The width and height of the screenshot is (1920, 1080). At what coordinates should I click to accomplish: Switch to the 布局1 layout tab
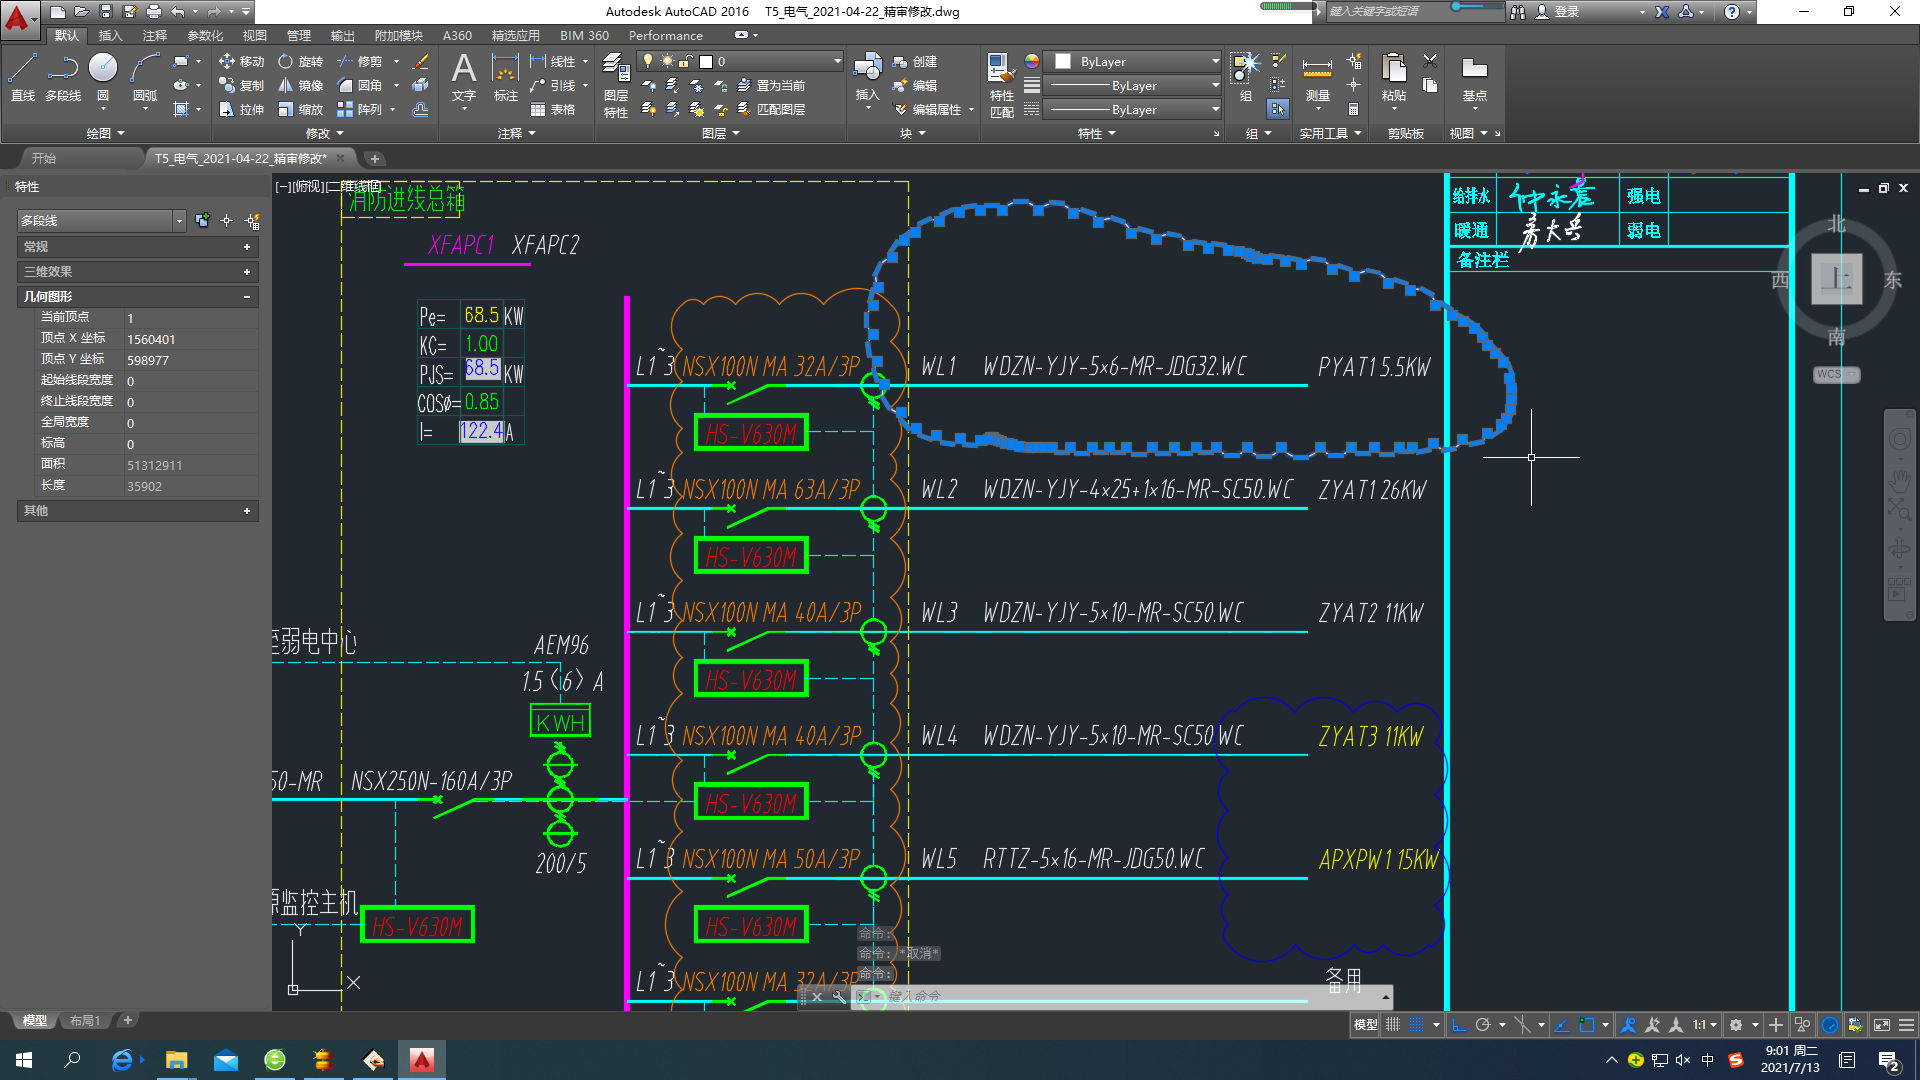coord(85,1021)
